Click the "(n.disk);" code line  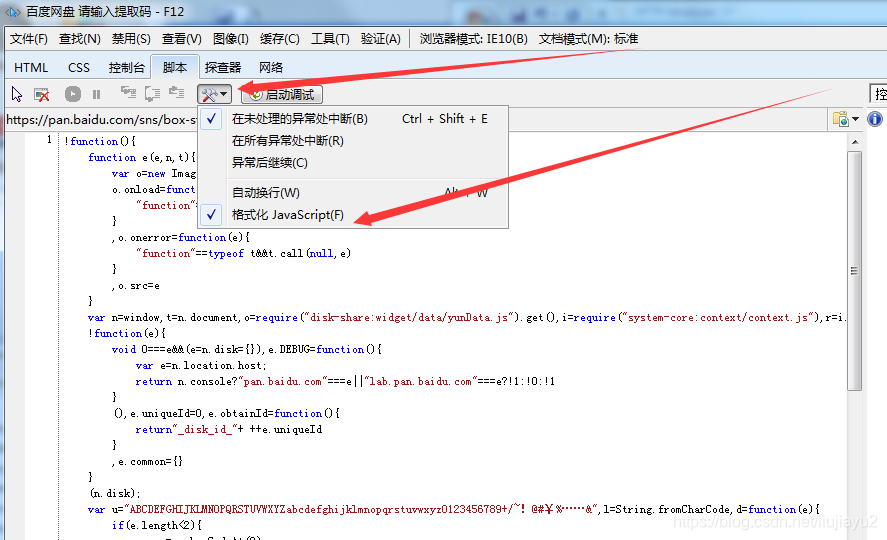[x=115, y=494]
